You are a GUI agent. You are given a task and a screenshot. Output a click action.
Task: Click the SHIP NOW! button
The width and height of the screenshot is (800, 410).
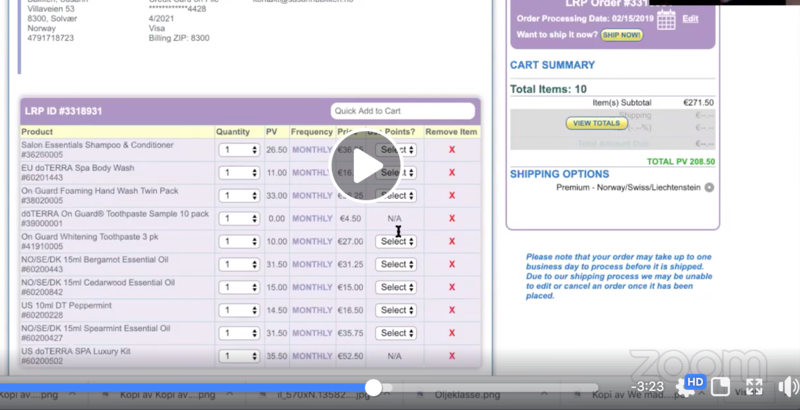tap(621, 35)
